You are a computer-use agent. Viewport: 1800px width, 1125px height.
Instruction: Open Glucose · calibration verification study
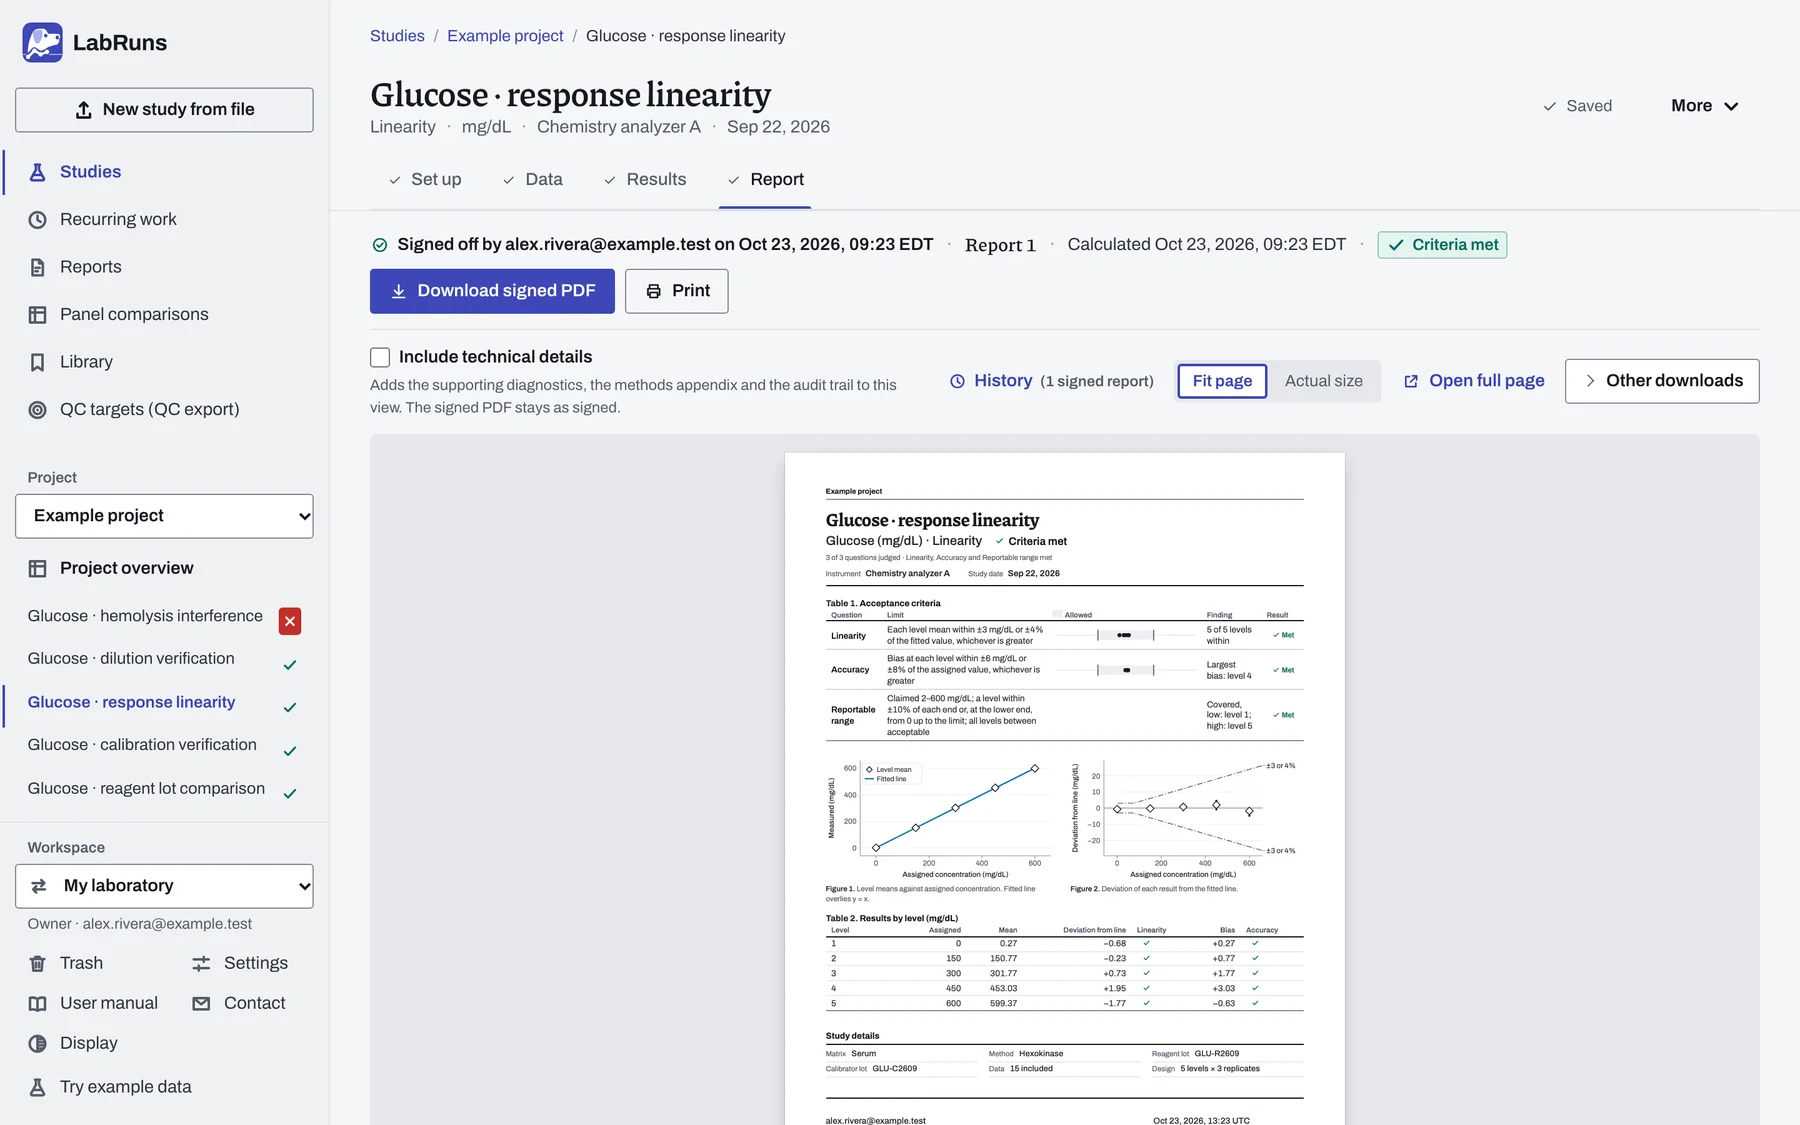pyautogui.click(x=142, y=745)
